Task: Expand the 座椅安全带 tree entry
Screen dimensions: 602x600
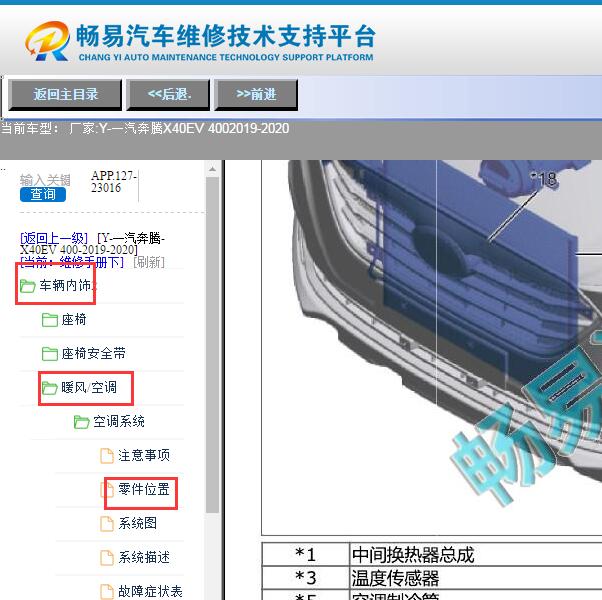Action: 93,353
